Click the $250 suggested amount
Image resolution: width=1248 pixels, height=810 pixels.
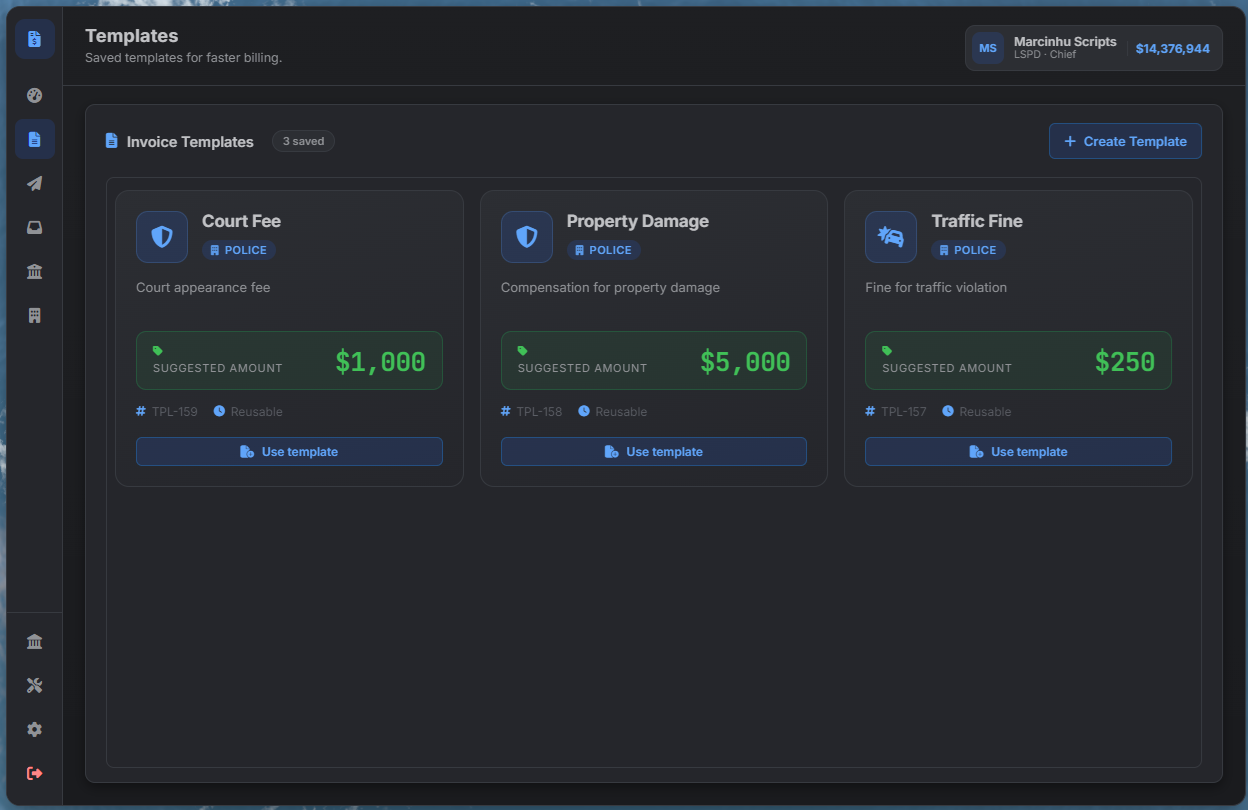pyautogui.click(x=1125, y=362)
